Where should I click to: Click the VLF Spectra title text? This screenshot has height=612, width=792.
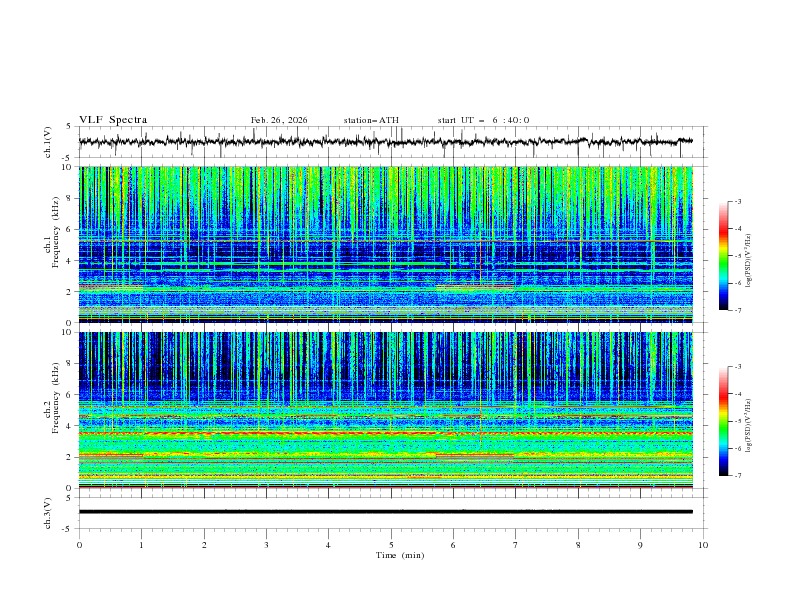(113, 120)
